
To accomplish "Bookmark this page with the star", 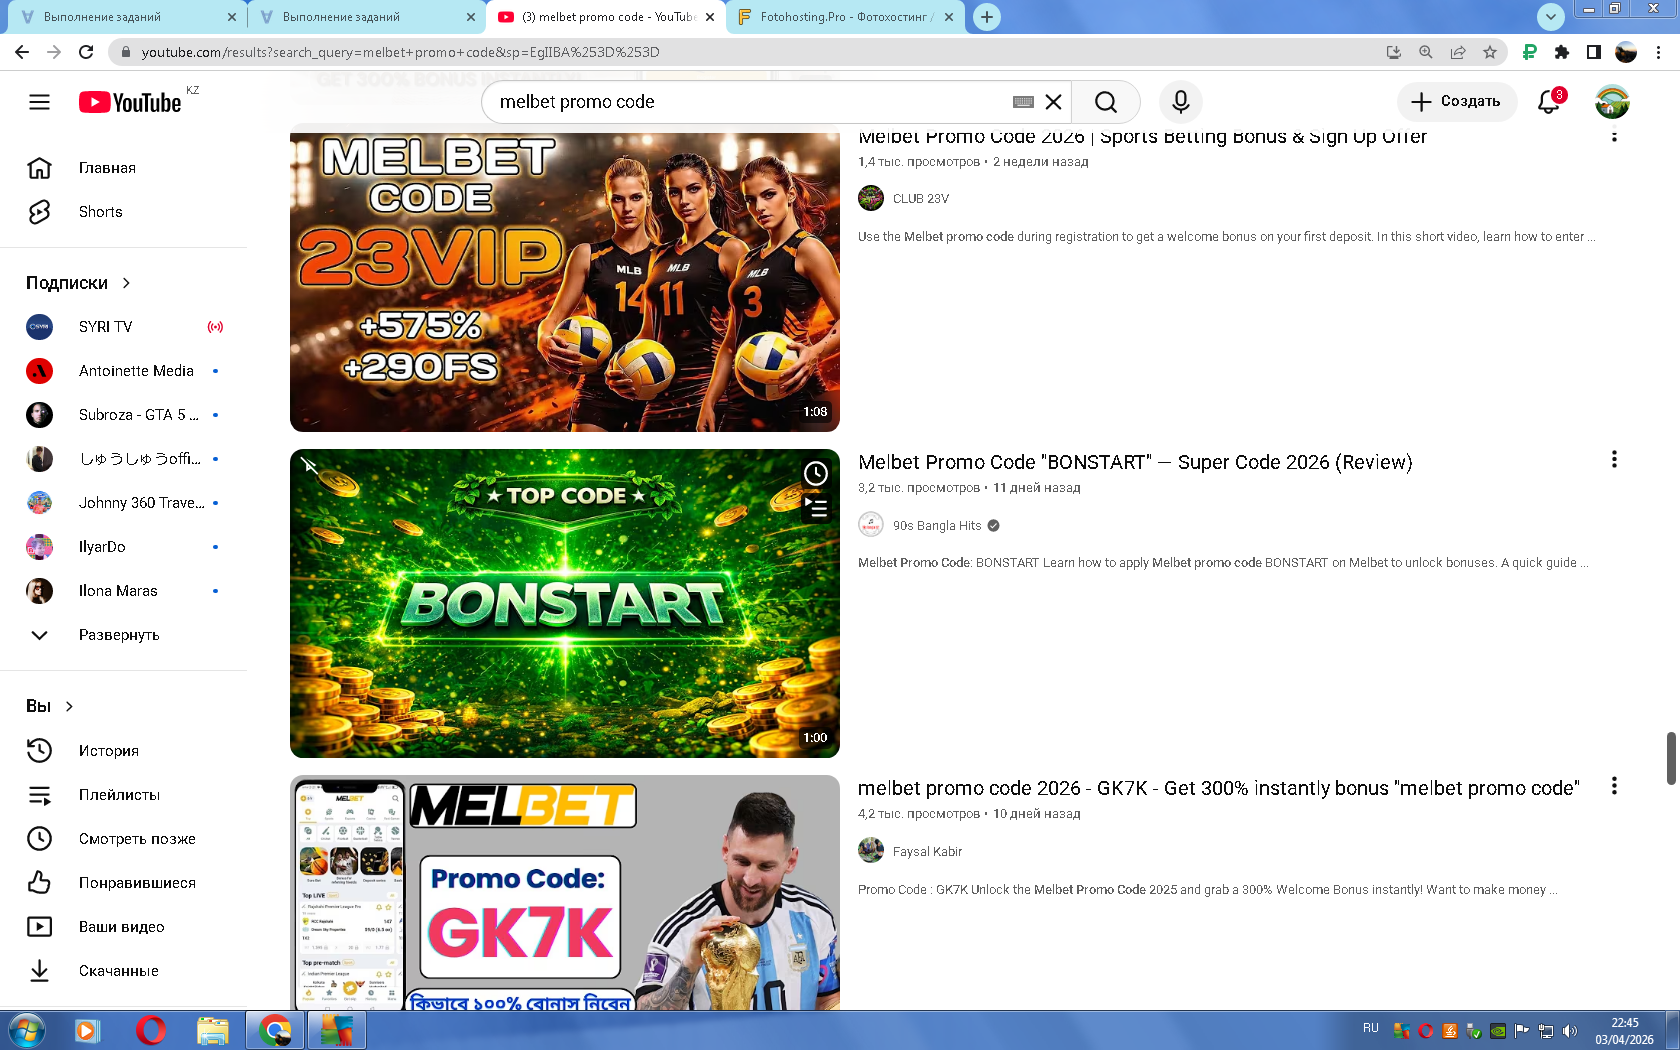I will coord(1490,52).
